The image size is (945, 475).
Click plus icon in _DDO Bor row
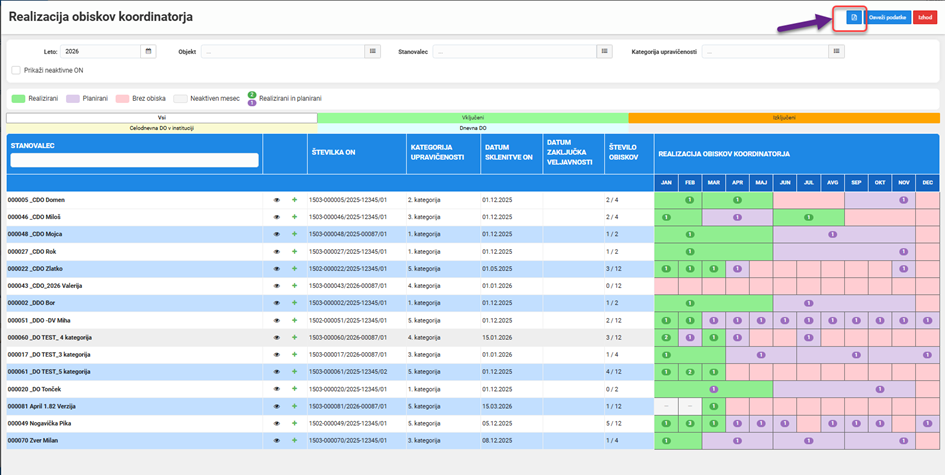pyautogui.click(x=295, y=303)
